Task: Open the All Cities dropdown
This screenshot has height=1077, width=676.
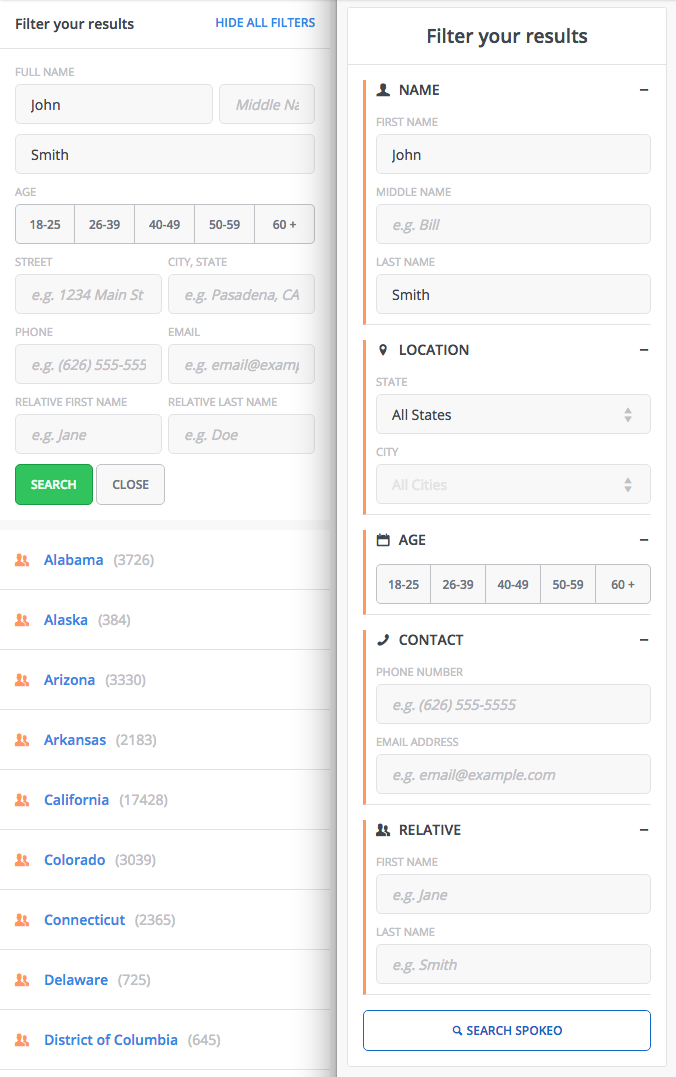Action: coord(513,484)
